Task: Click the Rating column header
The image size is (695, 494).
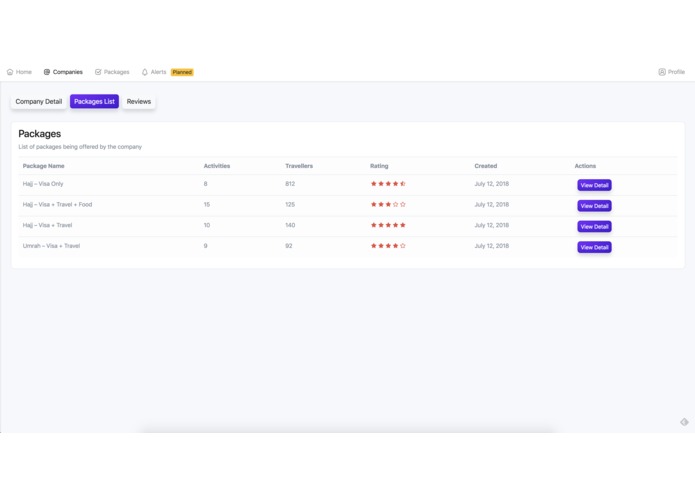Action: click(x=379, y=166)
